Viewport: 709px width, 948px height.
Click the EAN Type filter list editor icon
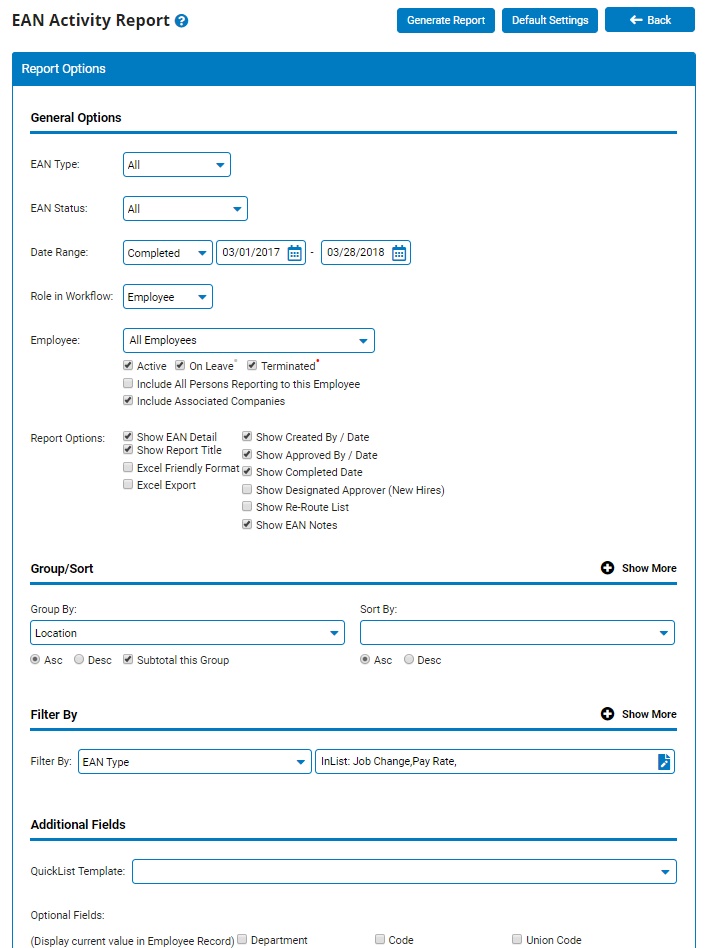664,761
